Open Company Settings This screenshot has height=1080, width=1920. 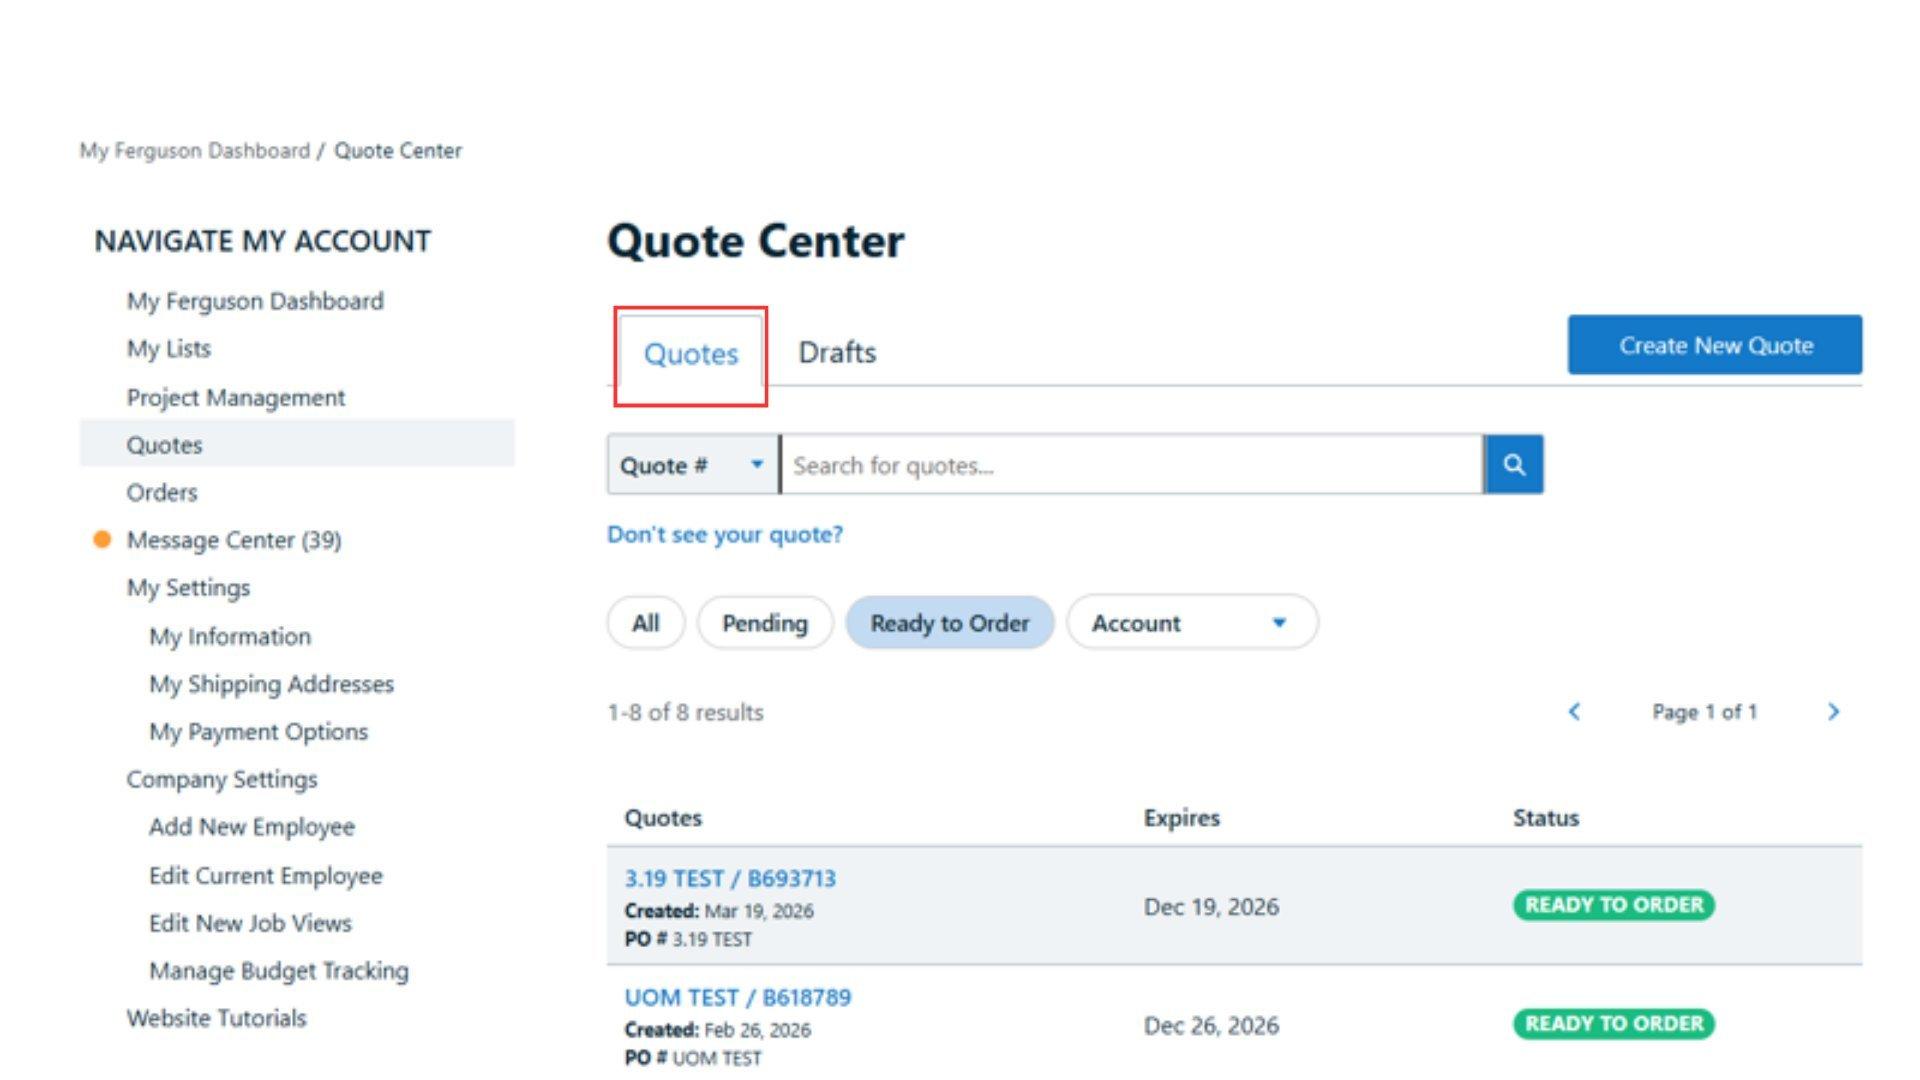pyautogui.click(x=222, y=779)
